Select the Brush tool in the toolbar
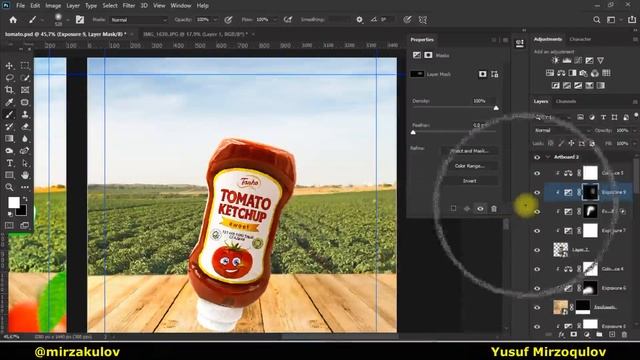This screenshot has width=640, height=360. click(9, 114)
